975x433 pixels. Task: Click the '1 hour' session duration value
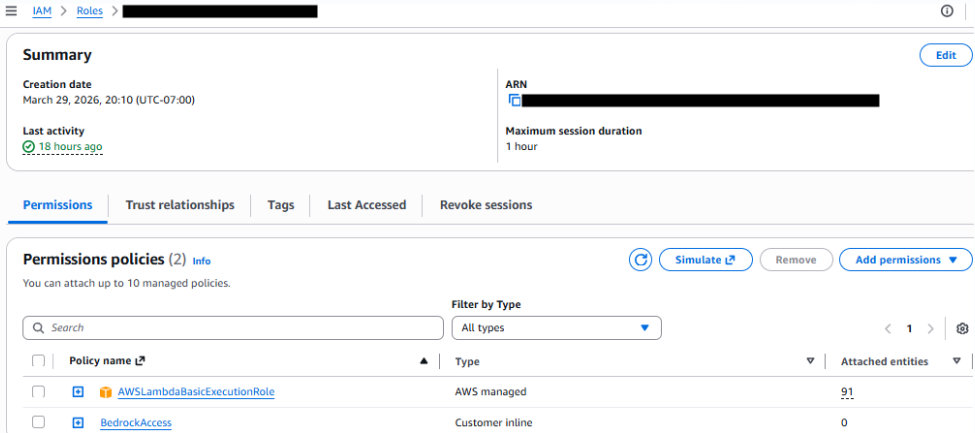tap(521, 147)
